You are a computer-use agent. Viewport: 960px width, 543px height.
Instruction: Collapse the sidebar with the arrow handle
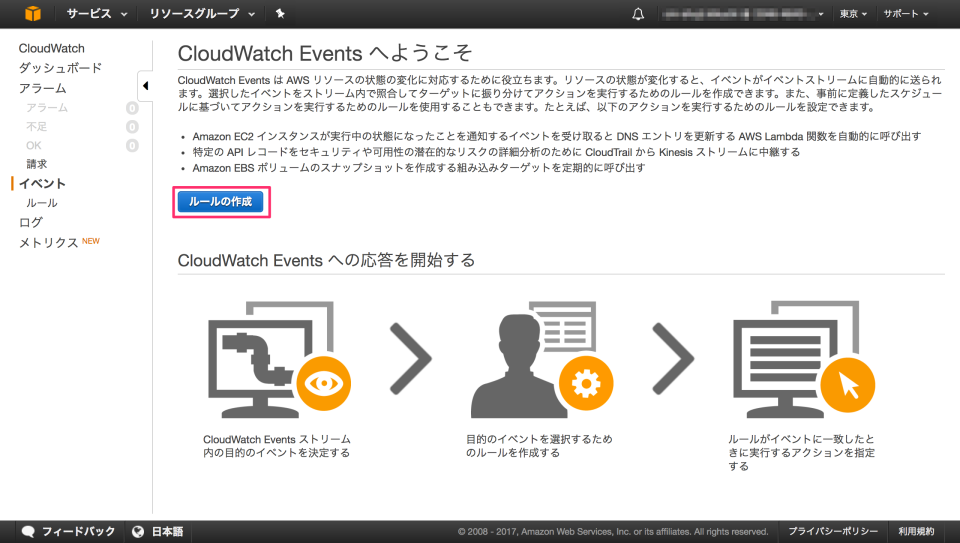pos(145,86)
